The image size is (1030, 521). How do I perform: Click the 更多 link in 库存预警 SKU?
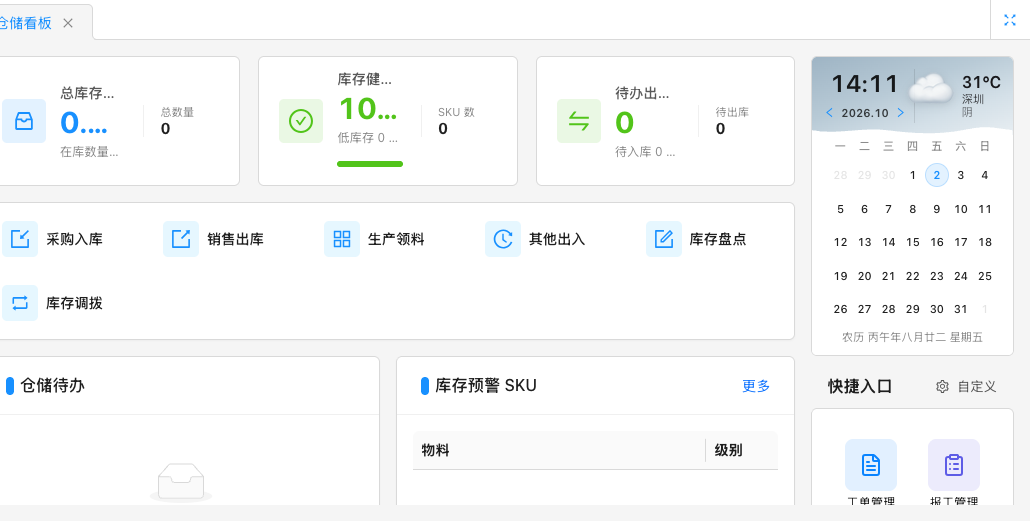(756, 386)
